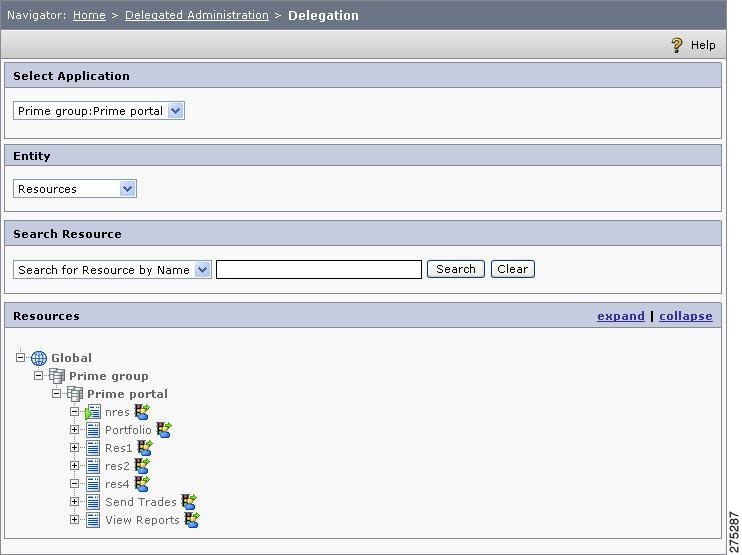Click the delegate icon next to res4

pos(141,484)
